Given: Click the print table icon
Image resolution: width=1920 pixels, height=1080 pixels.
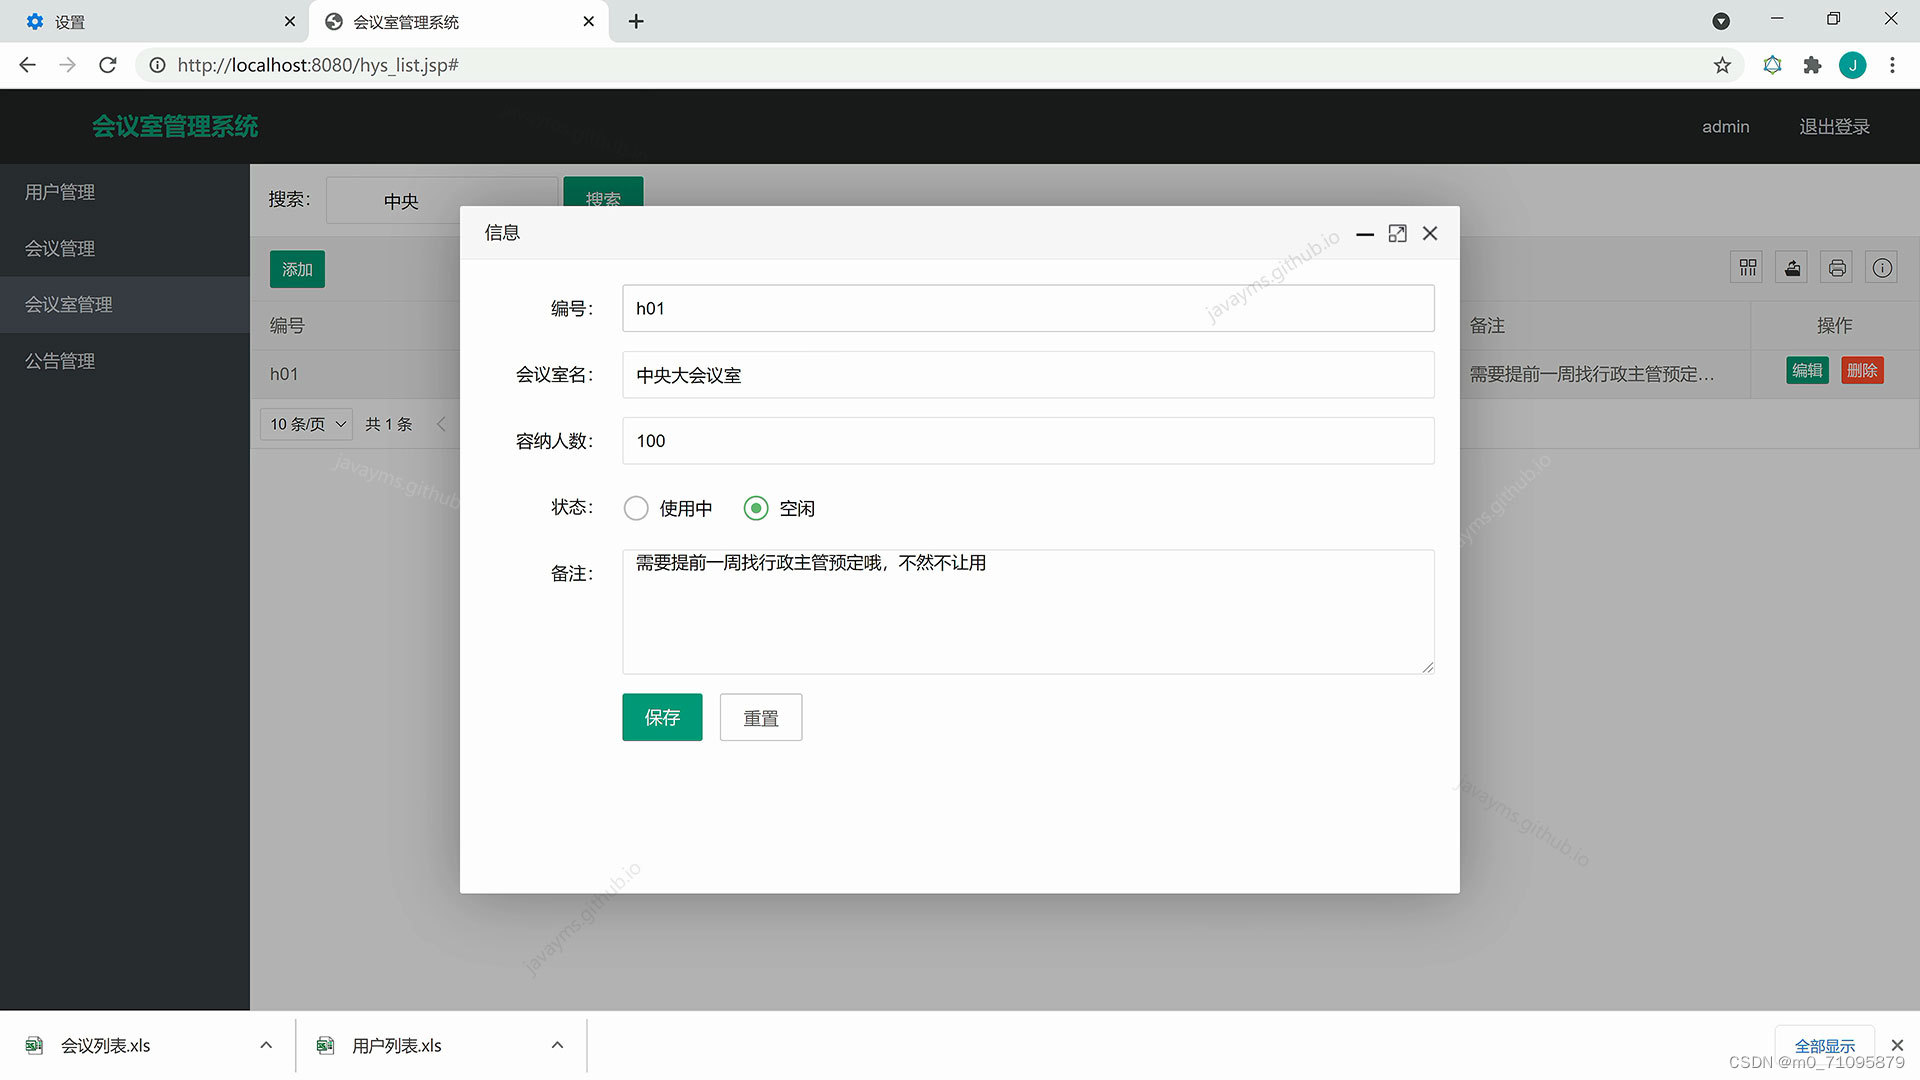Looking at the screenshot, I should 1837,268.
